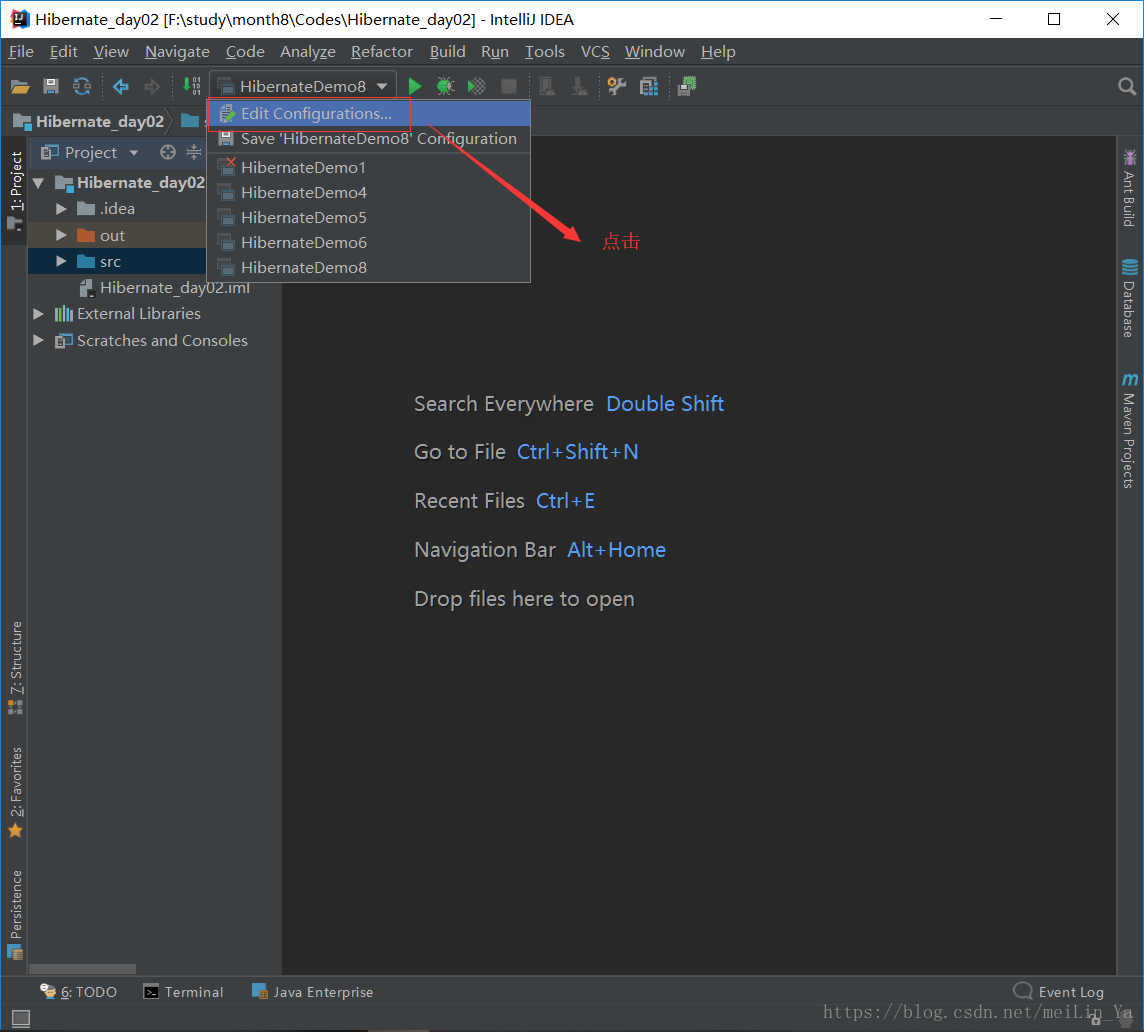The height and width of the screenshot is (1032, 1144).
Task: Select HibernateDemo4 configuration
Action: 369,193
